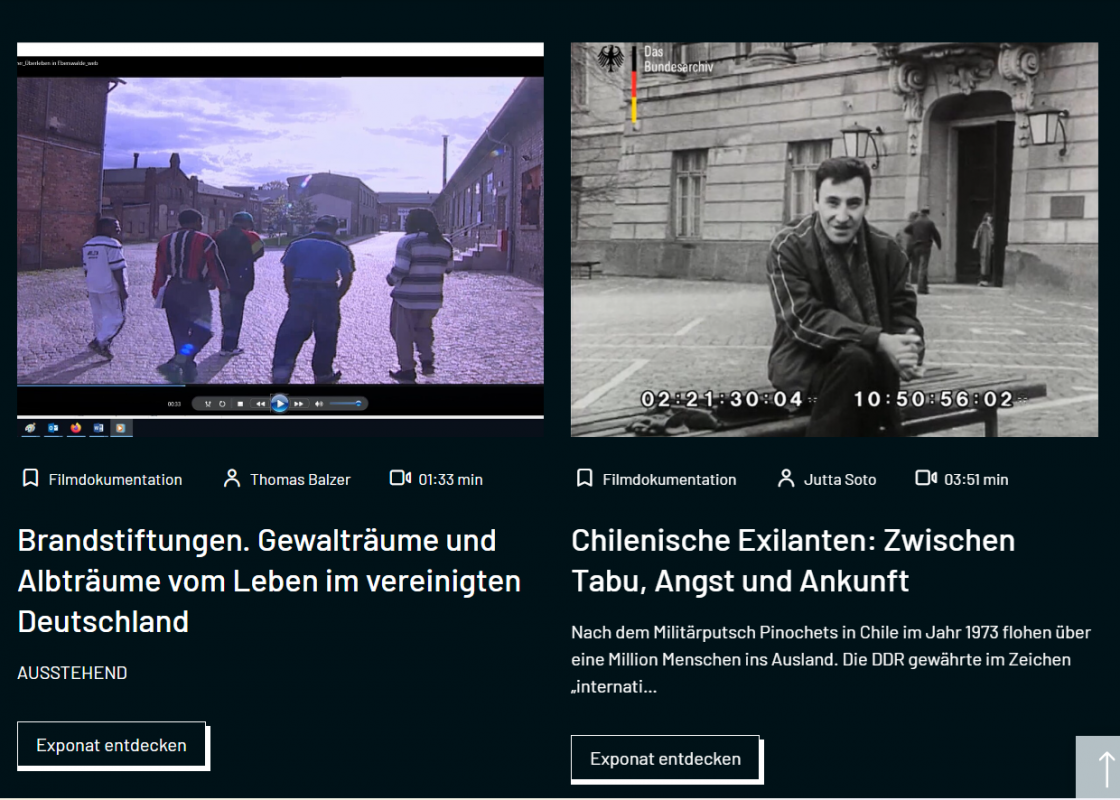1120x800 pixels.
Task: Click the bookmark icon on the Chilenische Exilanten card
Action: click(x=584, y=479)
